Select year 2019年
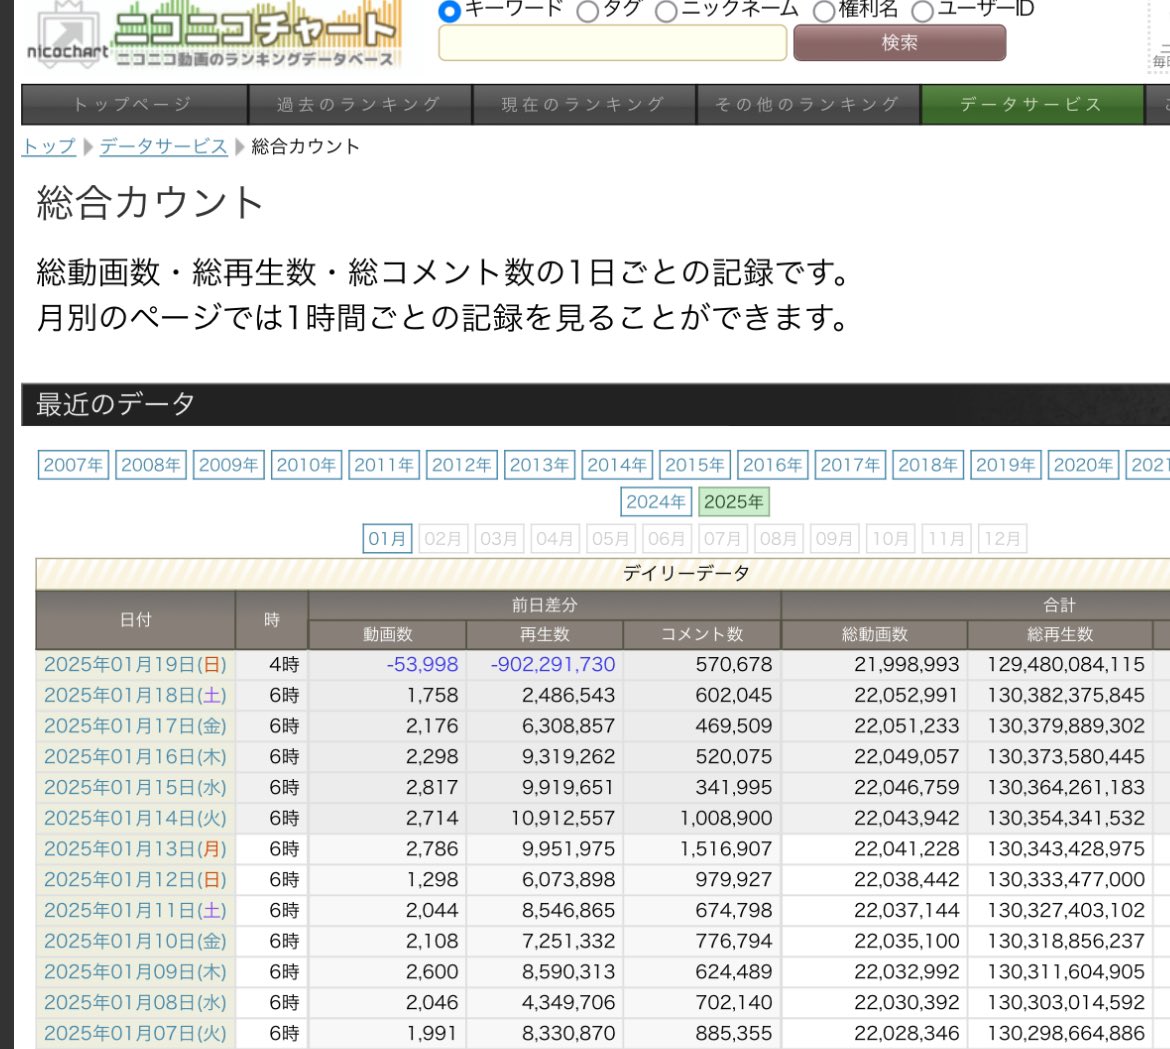Screen dimensions: 1170x1049 pyautogui.click(x=1006, y=465)
